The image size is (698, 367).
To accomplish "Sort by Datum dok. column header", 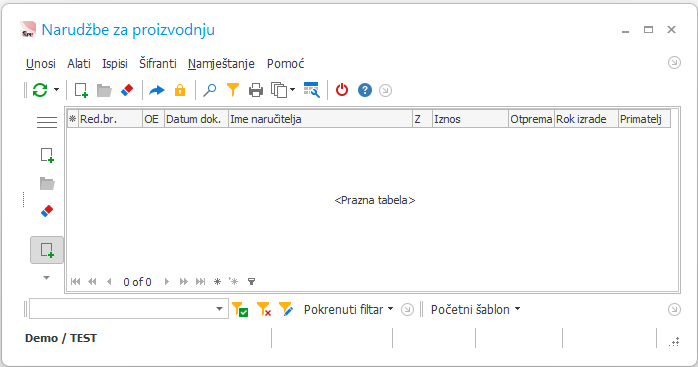I will click(196, 119).
